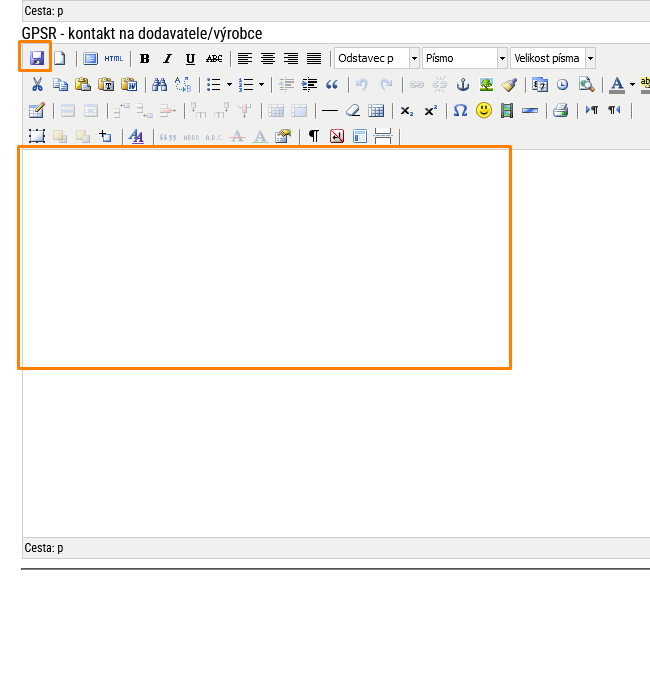Toggle table visual aid guidelines

(376, 111)
